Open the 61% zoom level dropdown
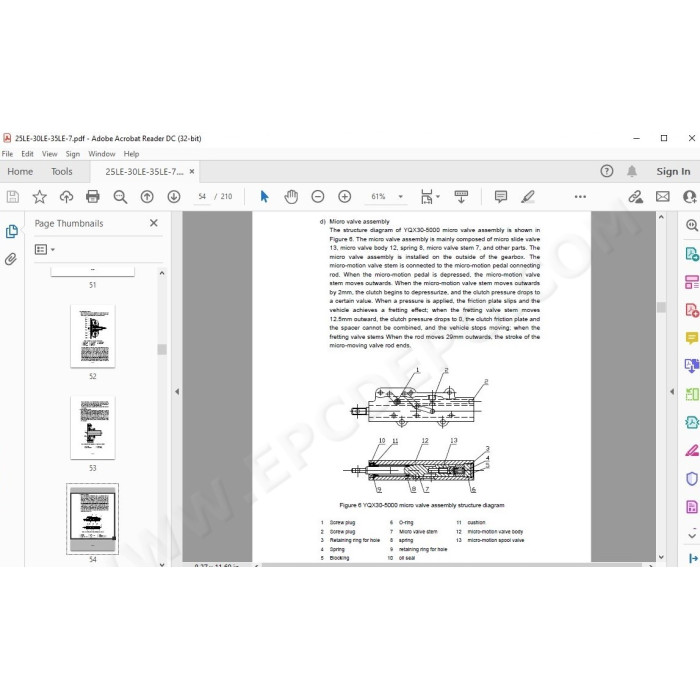Viewport: 700px width, 700px height. pos(386,196)
